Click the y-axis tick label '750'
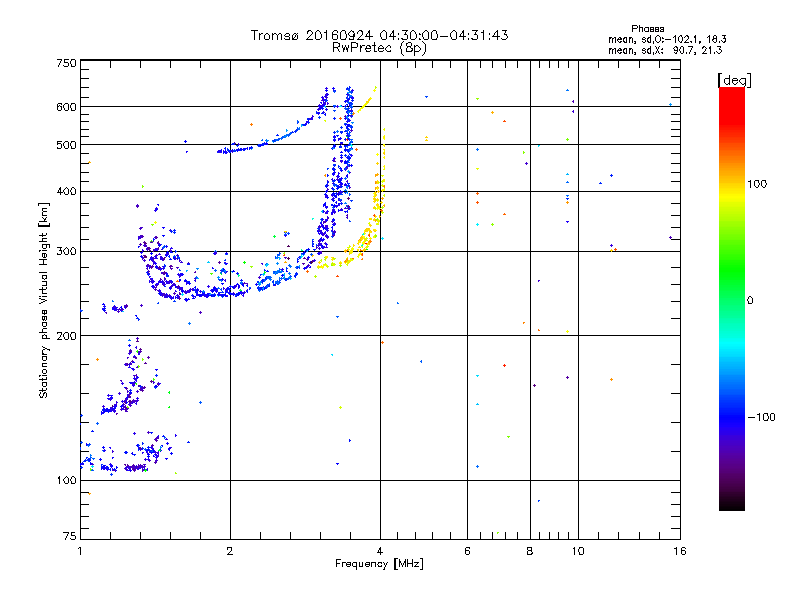The width and height of the screenshot is (800, 600). click(x=66, y=63)
